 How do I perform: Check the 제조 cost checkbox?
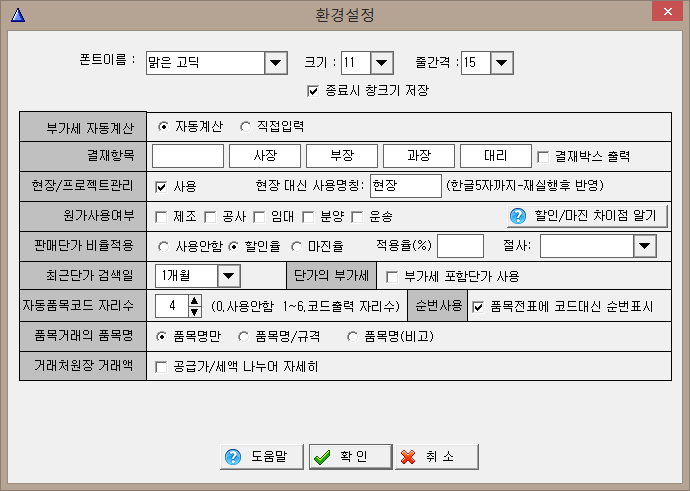coord(161,217)
